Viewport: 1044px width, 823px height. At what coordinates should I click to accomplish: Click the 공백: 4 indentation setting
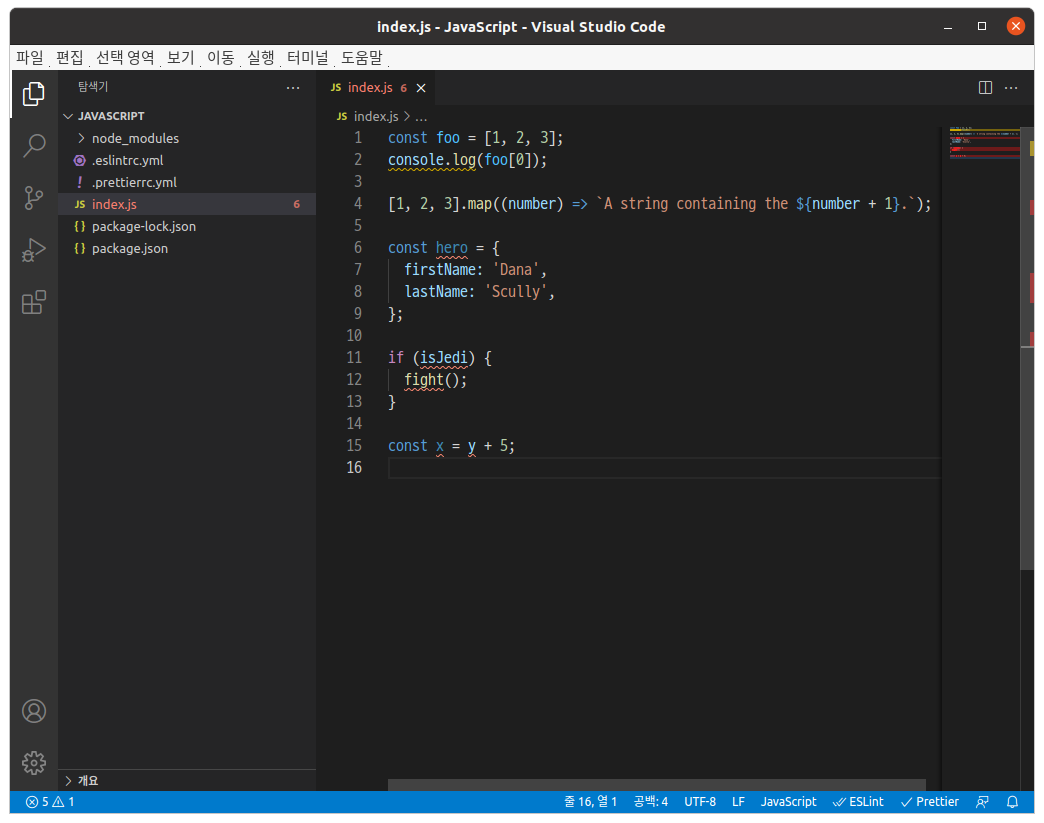[651, 802]
